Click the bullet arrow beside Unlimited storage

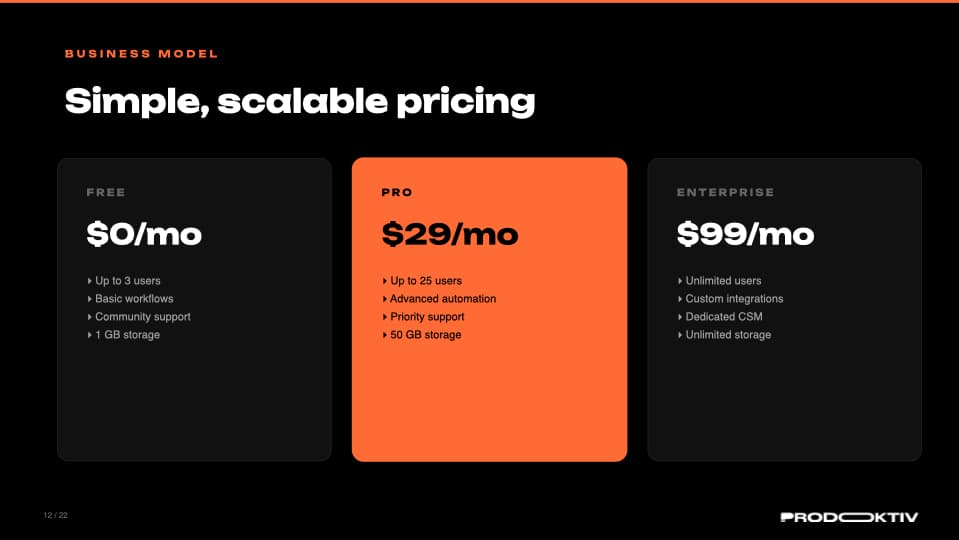pyautogui.click(x=679, y=335)
